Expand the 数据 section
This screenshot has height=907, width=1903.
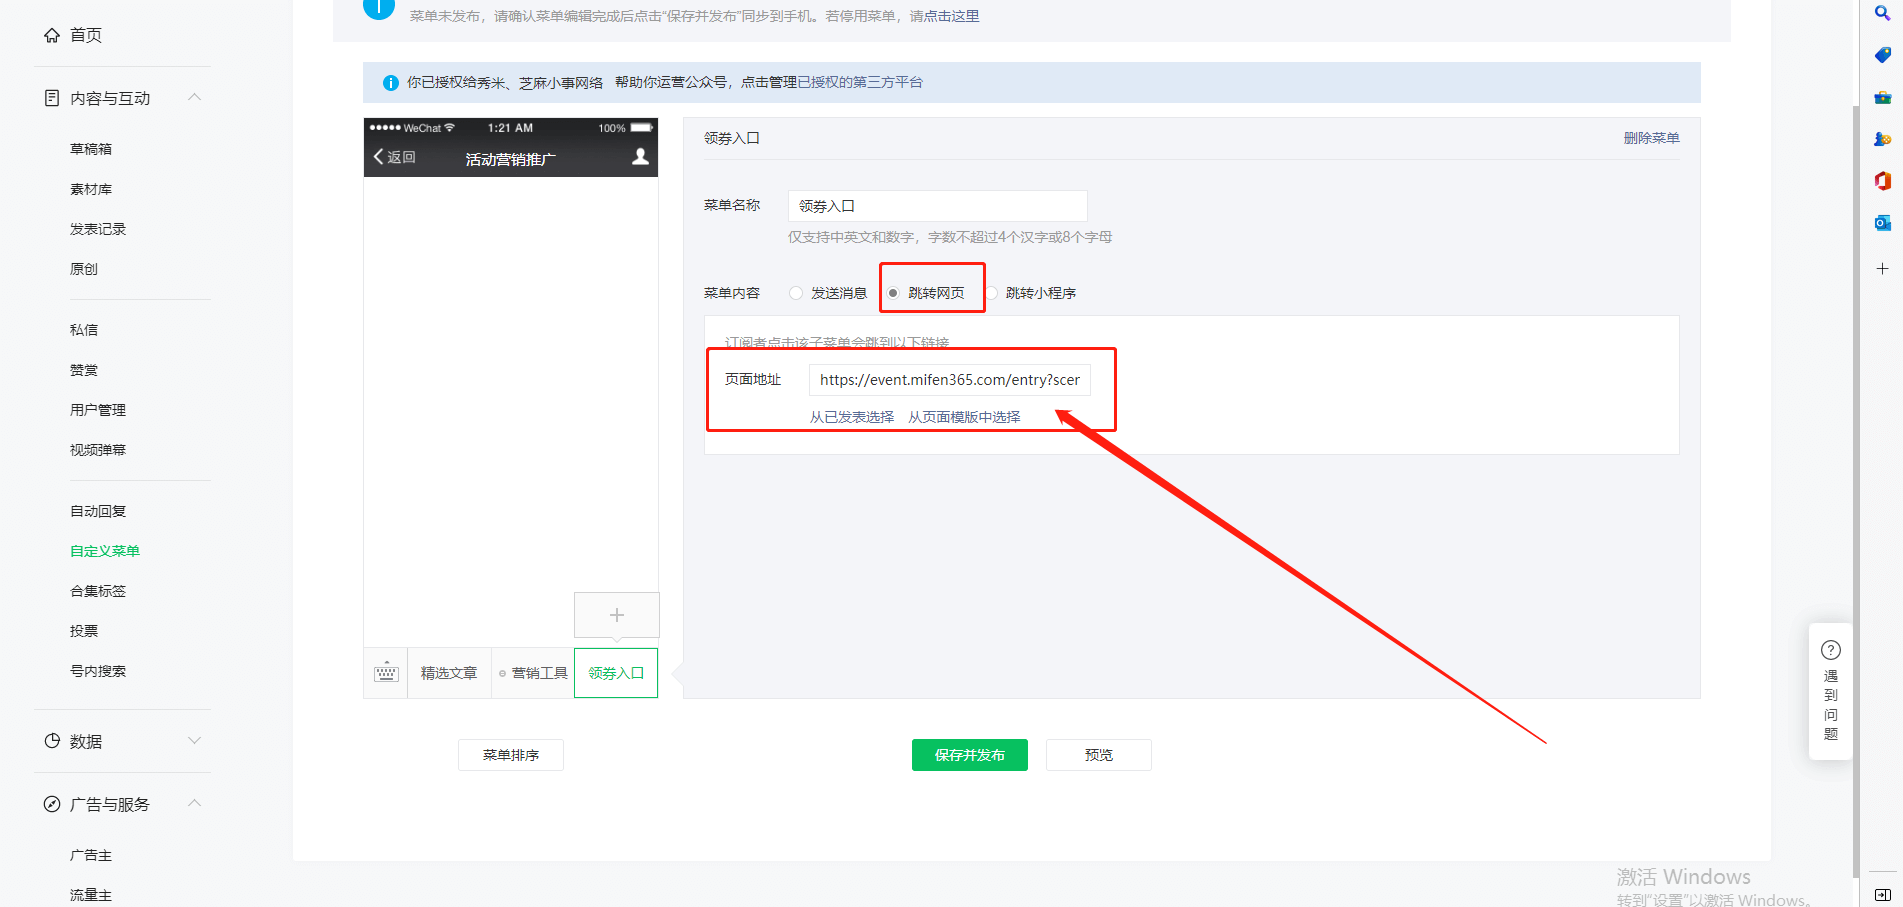195,740
